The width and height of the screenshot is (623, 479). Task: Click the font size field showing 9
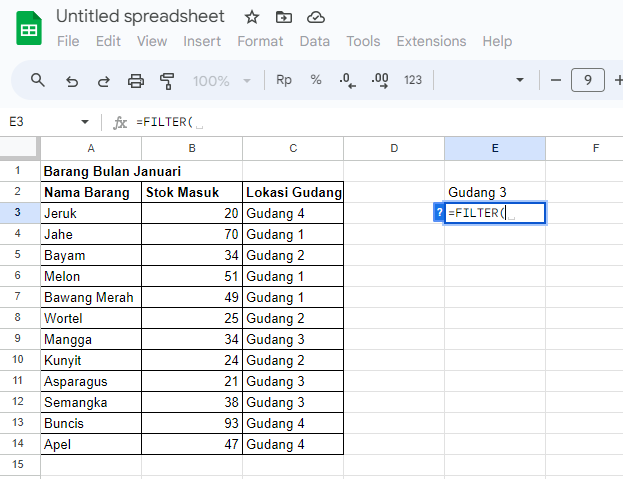pos(587,81)
